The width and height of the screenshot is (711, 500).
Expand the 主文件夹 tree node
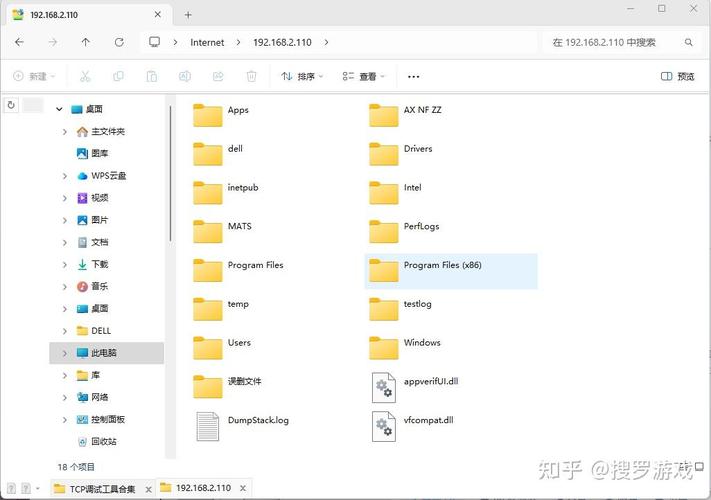(64, 131)
